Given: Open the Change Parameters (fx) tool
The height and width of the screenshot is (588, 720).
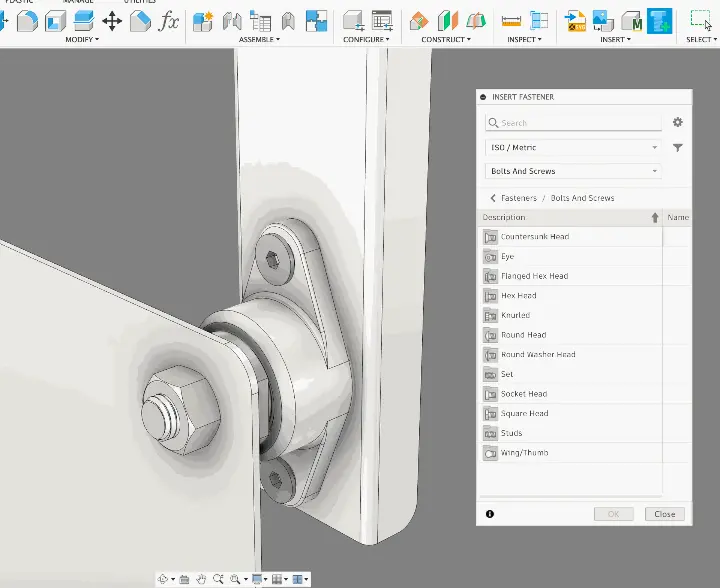Looking at the screenshot, I should point(170,20).
